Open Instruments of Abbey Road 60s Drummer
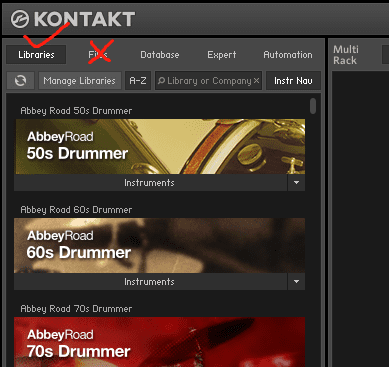 point(150,282)
